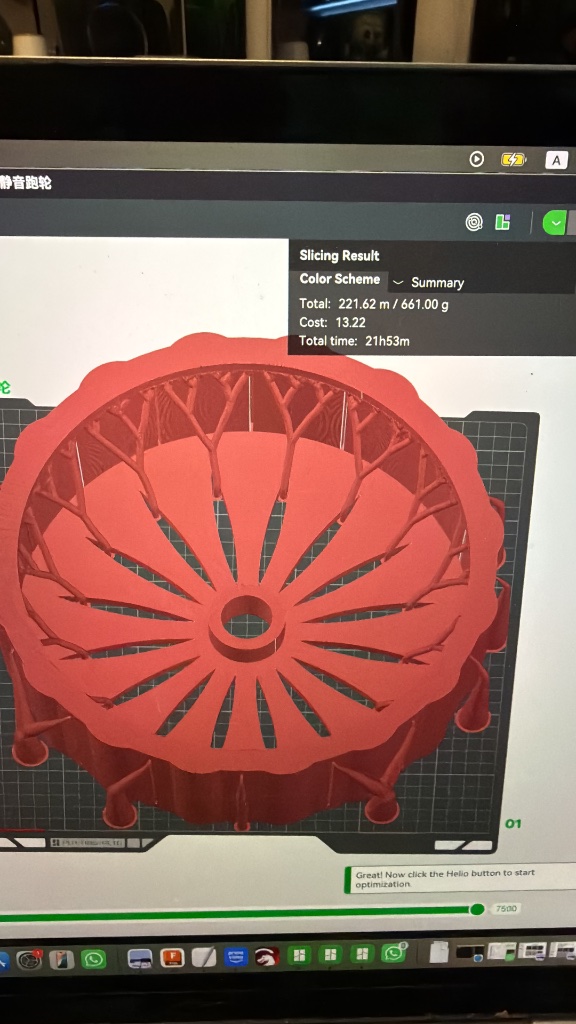576x1024 pixels.
Task: Open the blue app icon in dock
Action: pyautogui.click(x=236, y=956)
